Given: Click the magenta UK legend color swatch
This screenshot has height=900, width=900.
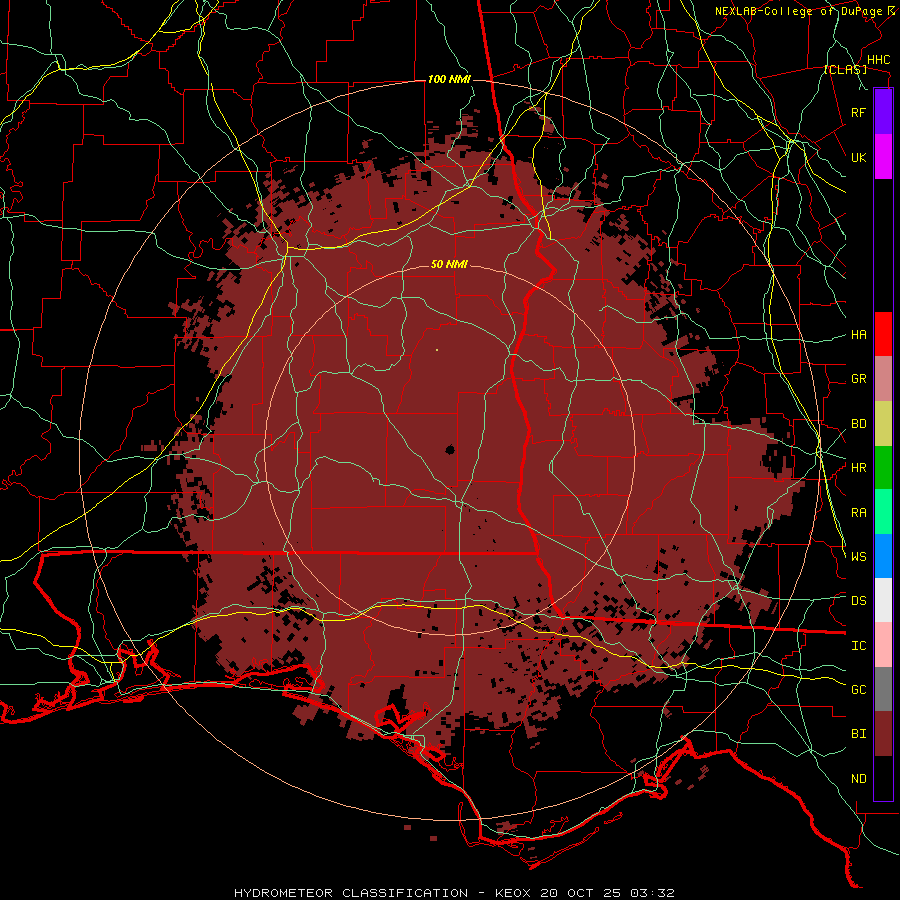Looking at the screenshot, I should click(883, 157).
